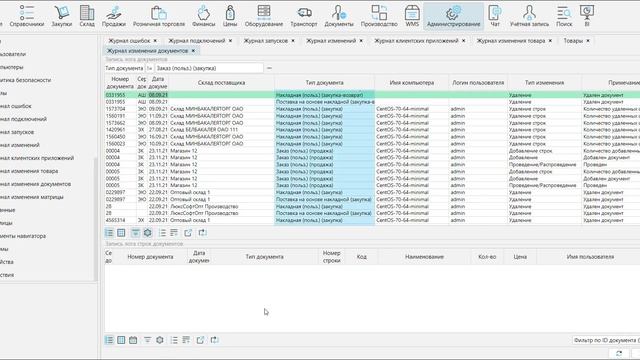Open the Цены module
Image resolution: width=640 pixels, height=360 pixels.
pos(230,16)
